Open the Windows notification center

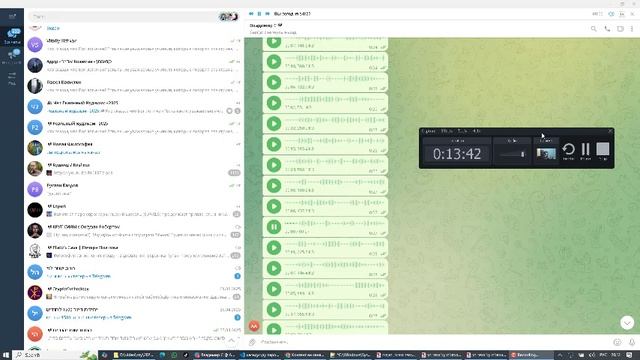click(x=629, y=355)
